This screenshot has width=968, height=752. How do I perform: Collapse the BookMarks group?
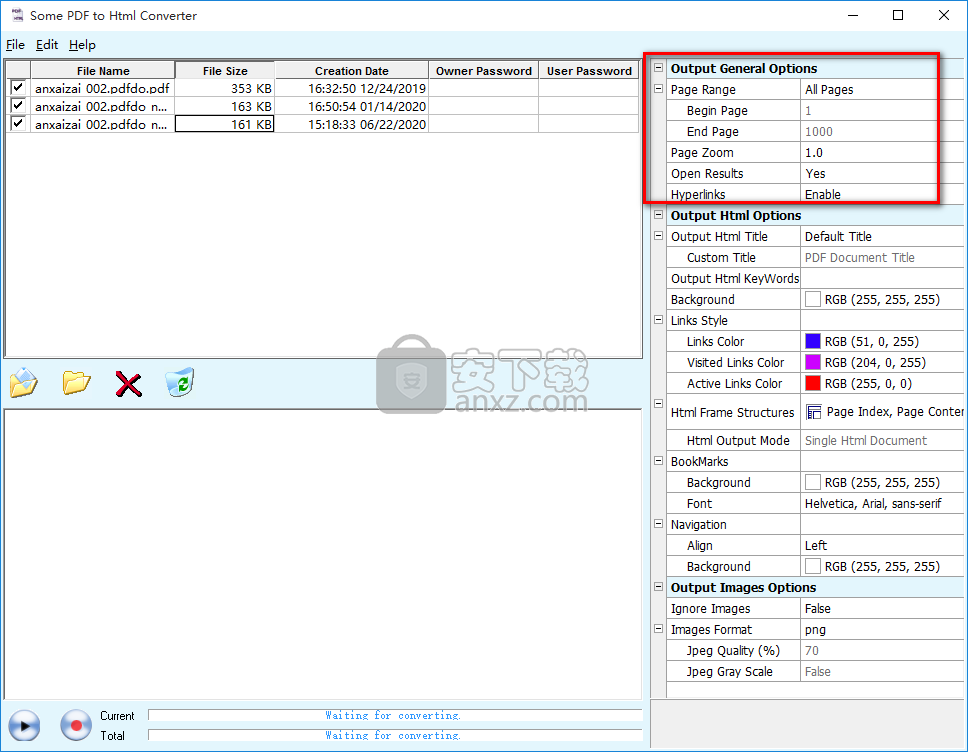tap(659, 461)
